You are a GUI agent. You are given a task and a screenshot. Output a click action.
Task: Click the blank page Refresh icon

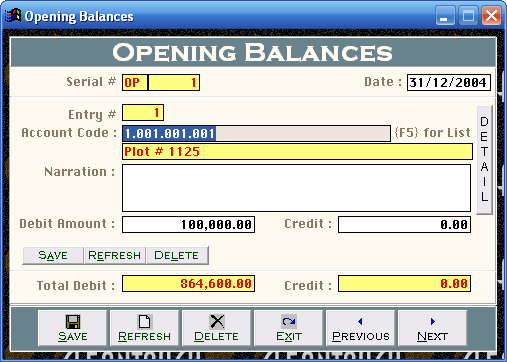pos(144,322)
